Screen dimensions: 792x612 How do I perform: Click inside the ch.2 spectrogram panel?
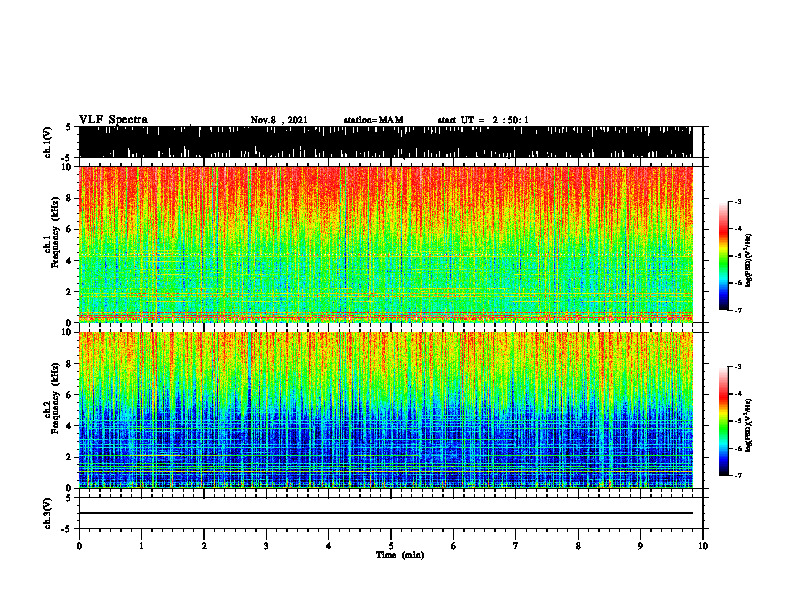tap(386, 410)
